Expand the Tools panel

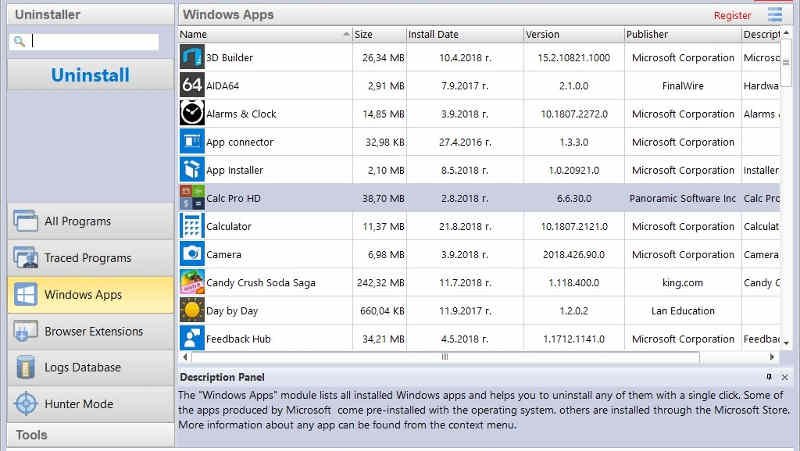[x=91, y=435]
